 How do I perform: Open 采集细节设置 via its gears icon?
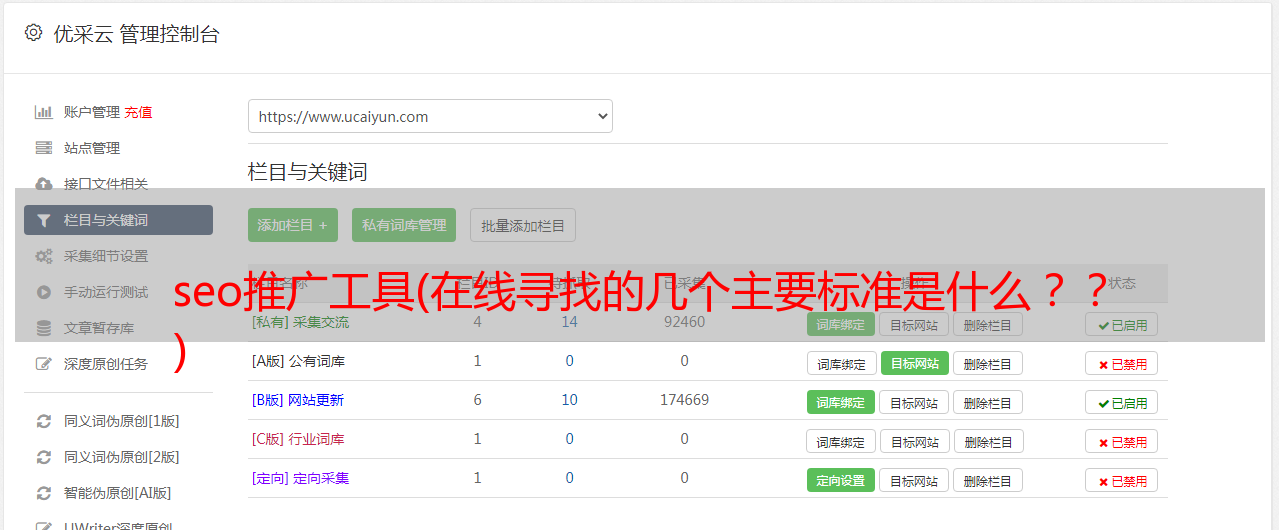pos(43,256)
